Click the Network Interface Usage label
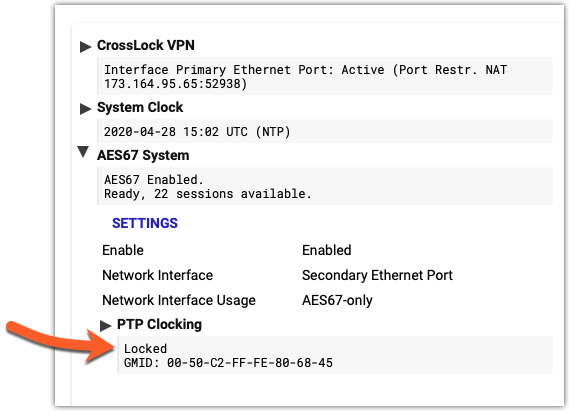 pyautogui.click(x=179, y=300)
